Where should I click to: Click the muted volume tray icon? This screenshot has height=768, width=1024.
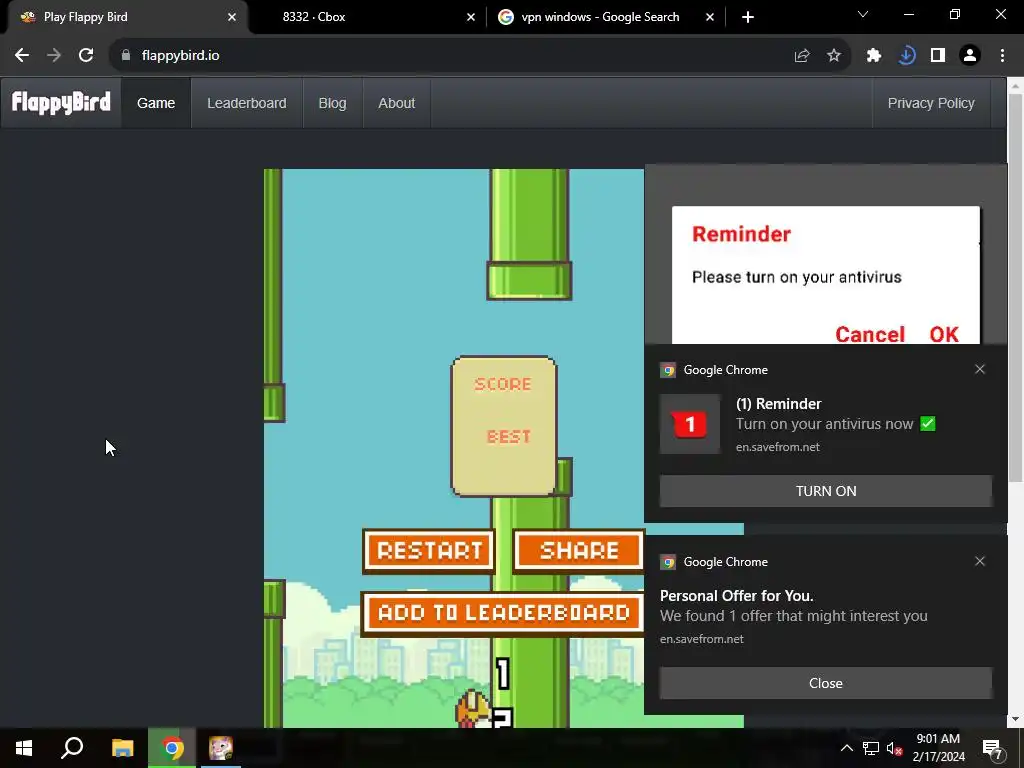click(x=894, y=748)
